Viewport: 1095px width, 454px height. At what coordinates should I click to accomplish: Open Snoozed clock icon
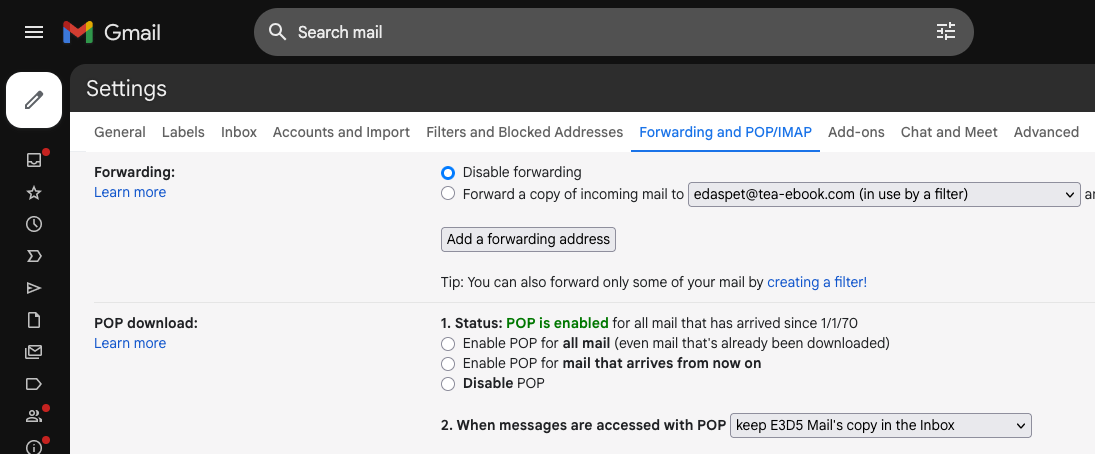34,224
